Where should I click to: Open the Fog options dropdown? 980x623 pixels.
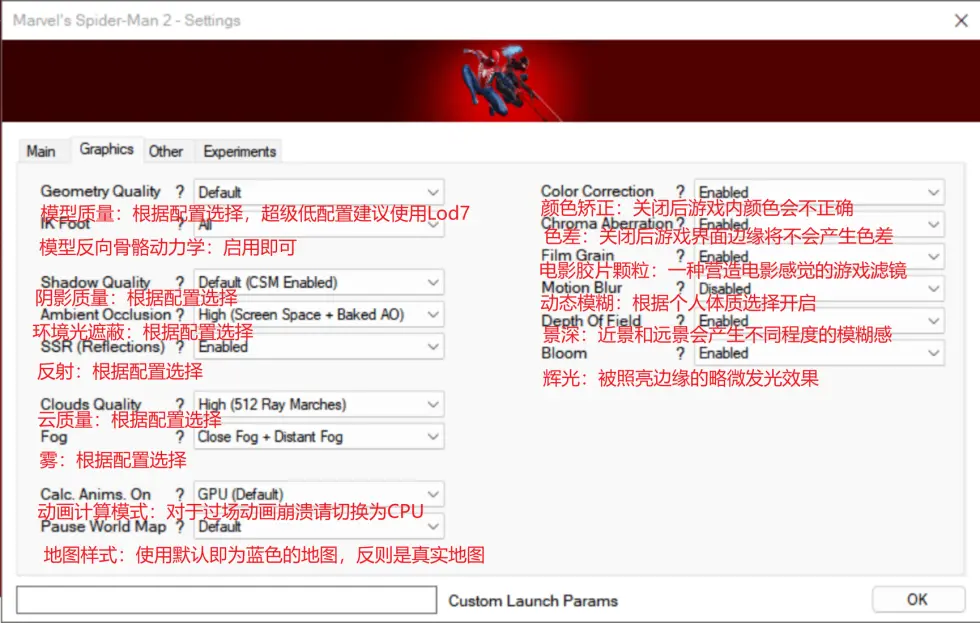tap(318, 437)
